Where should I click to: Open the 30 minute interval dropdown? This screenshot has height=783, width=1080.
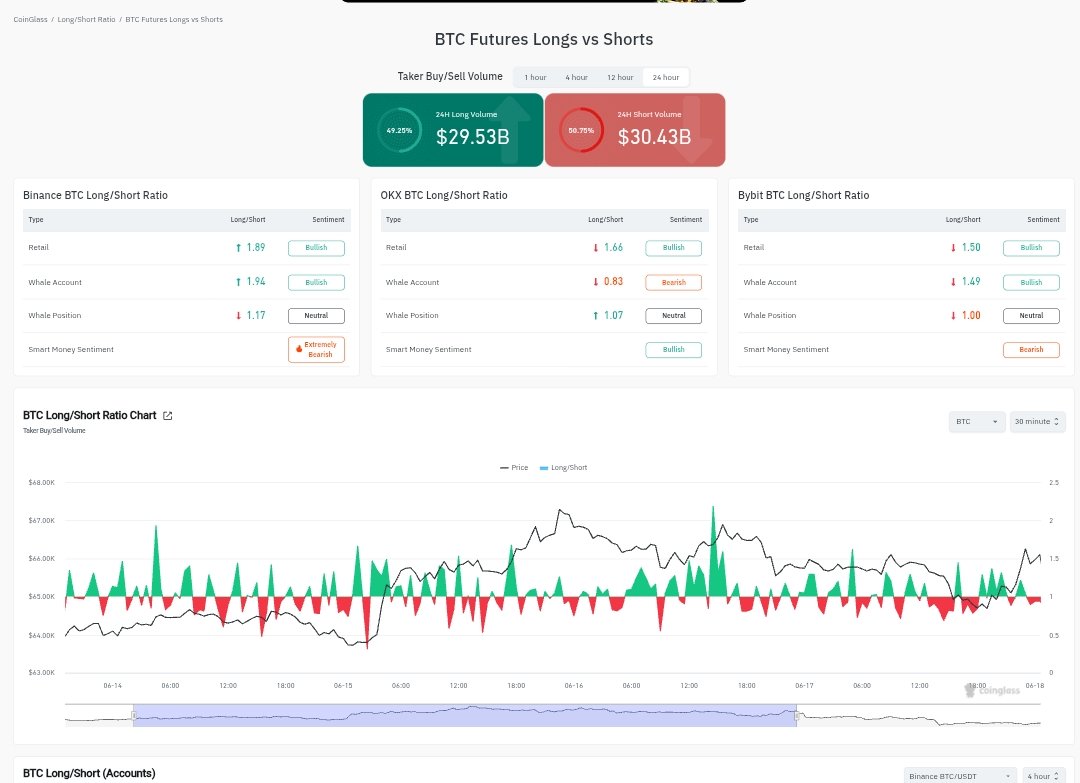tap(1037, 421)
